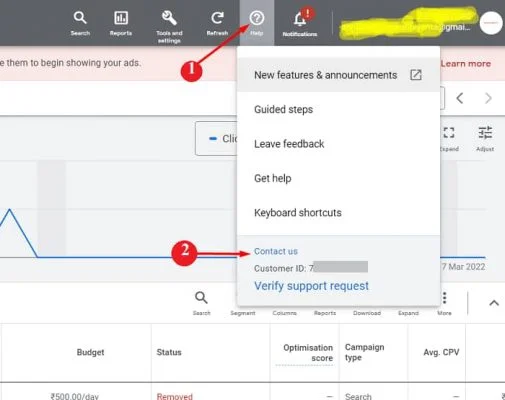505x400 pixels.
Task: Open the Clicks metric dropdown on chart
Action: coord(217,138)
